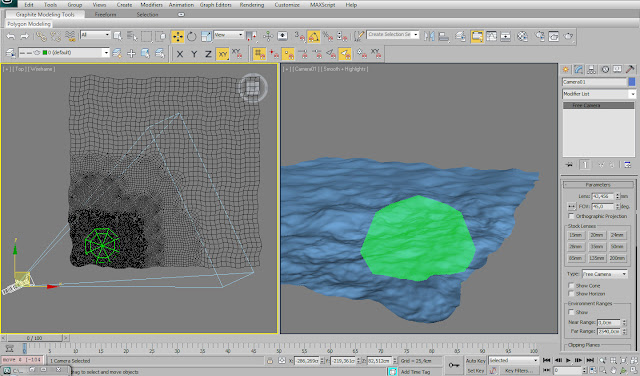Enable the Show Cone checkbox
The width and height of the screenshot is (640, 376).
pyautogui.click(x=571, y=285)
